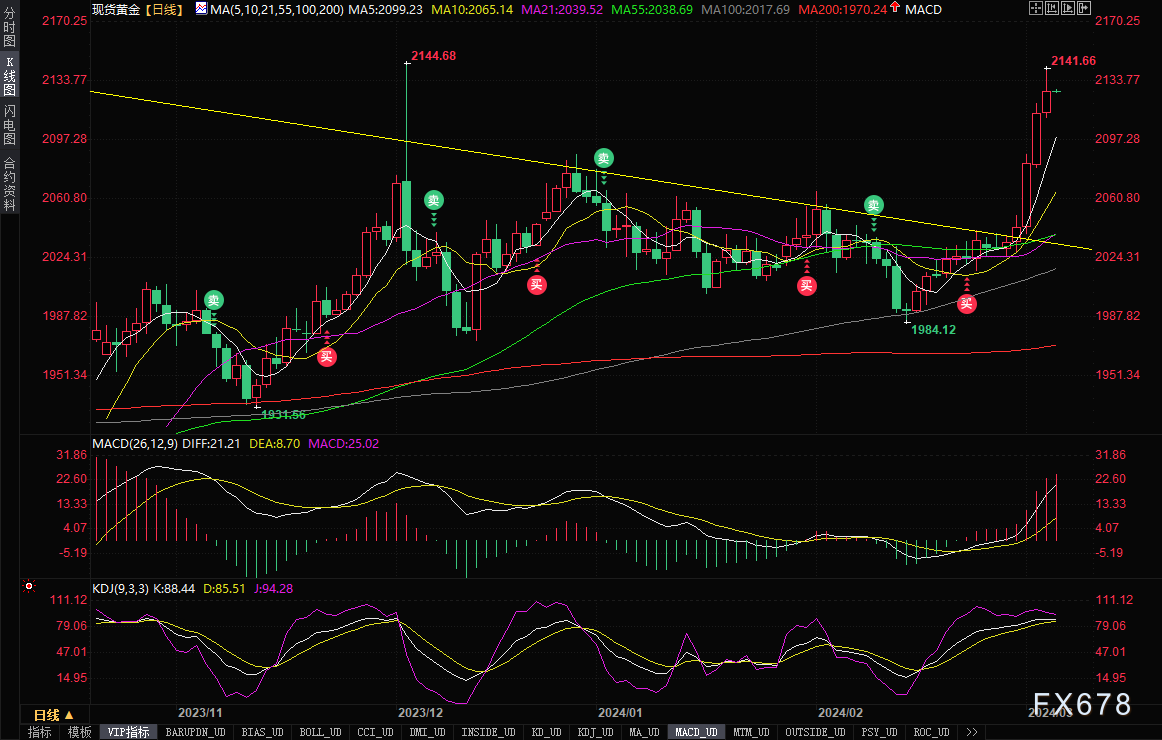Click the 2144.68 high price marker
This screenshot has width=1162, height=740.
[434, 56]
